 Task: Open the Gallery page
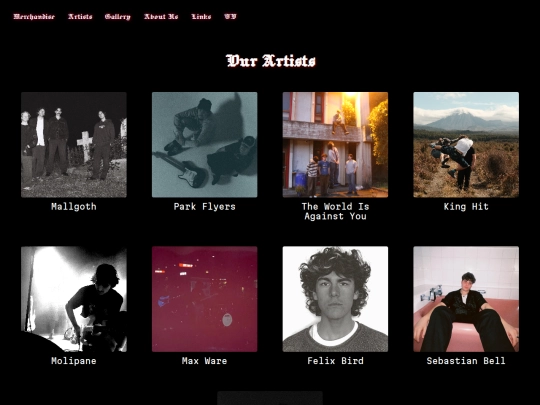[118, 17]
